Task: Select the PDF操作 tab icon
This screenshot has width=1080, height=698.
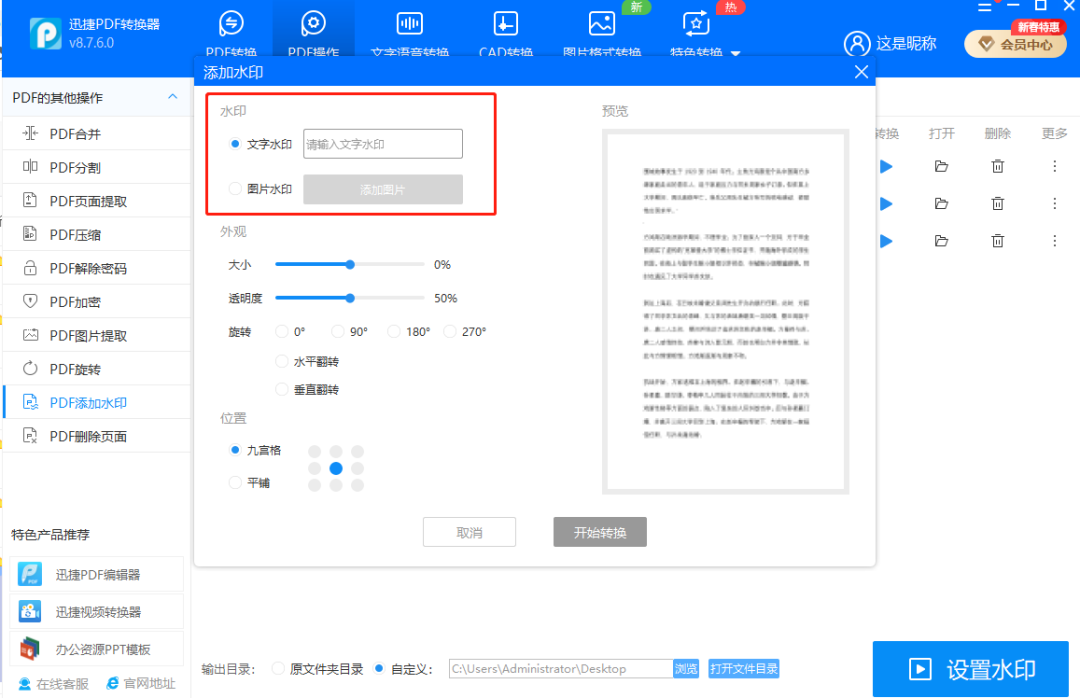Action: [x=313, y=23]
